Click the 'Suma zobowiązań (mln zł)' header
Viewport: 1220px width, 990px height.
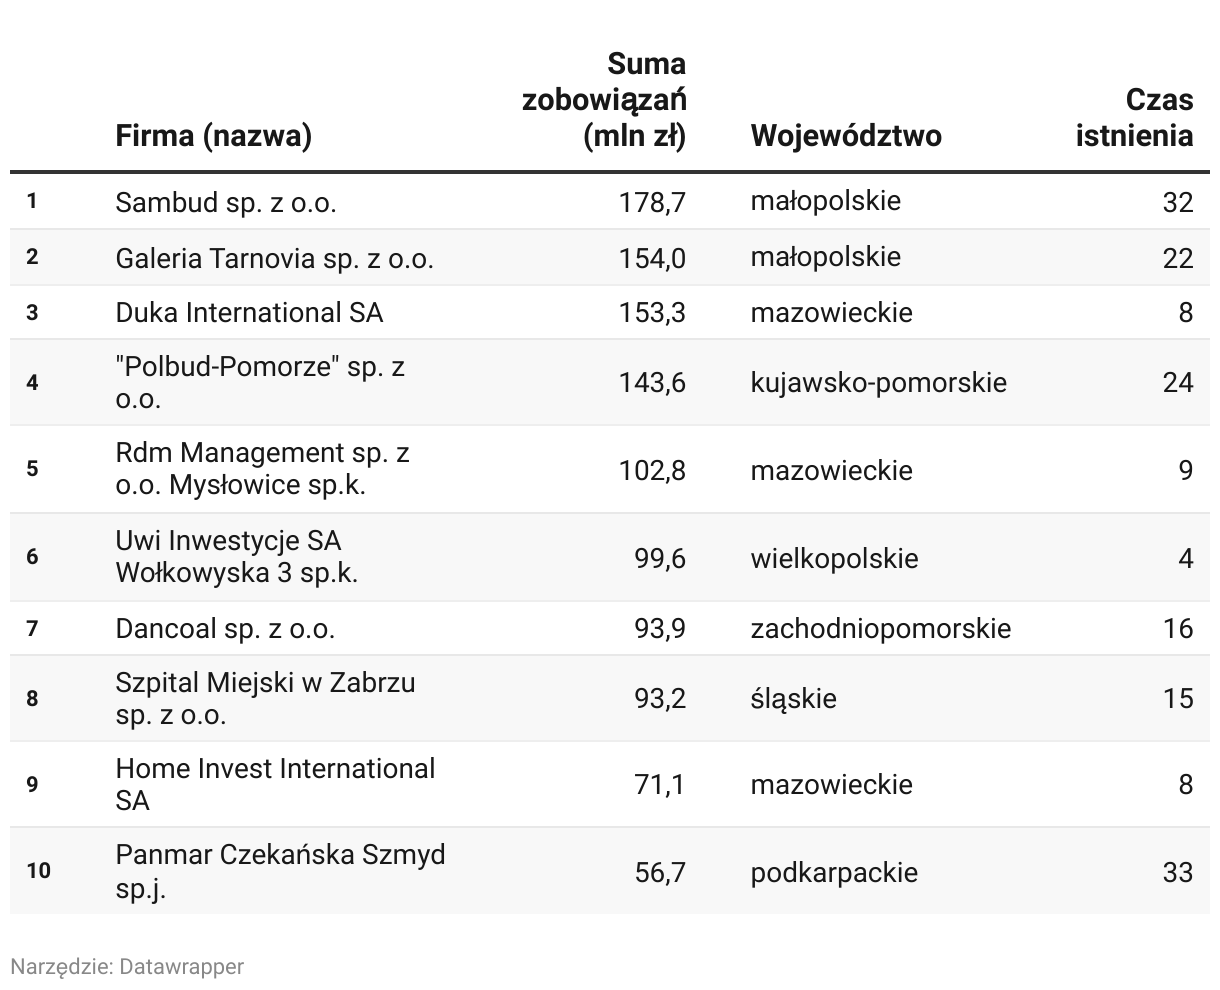pyautogui.click(x=604, y=100)
